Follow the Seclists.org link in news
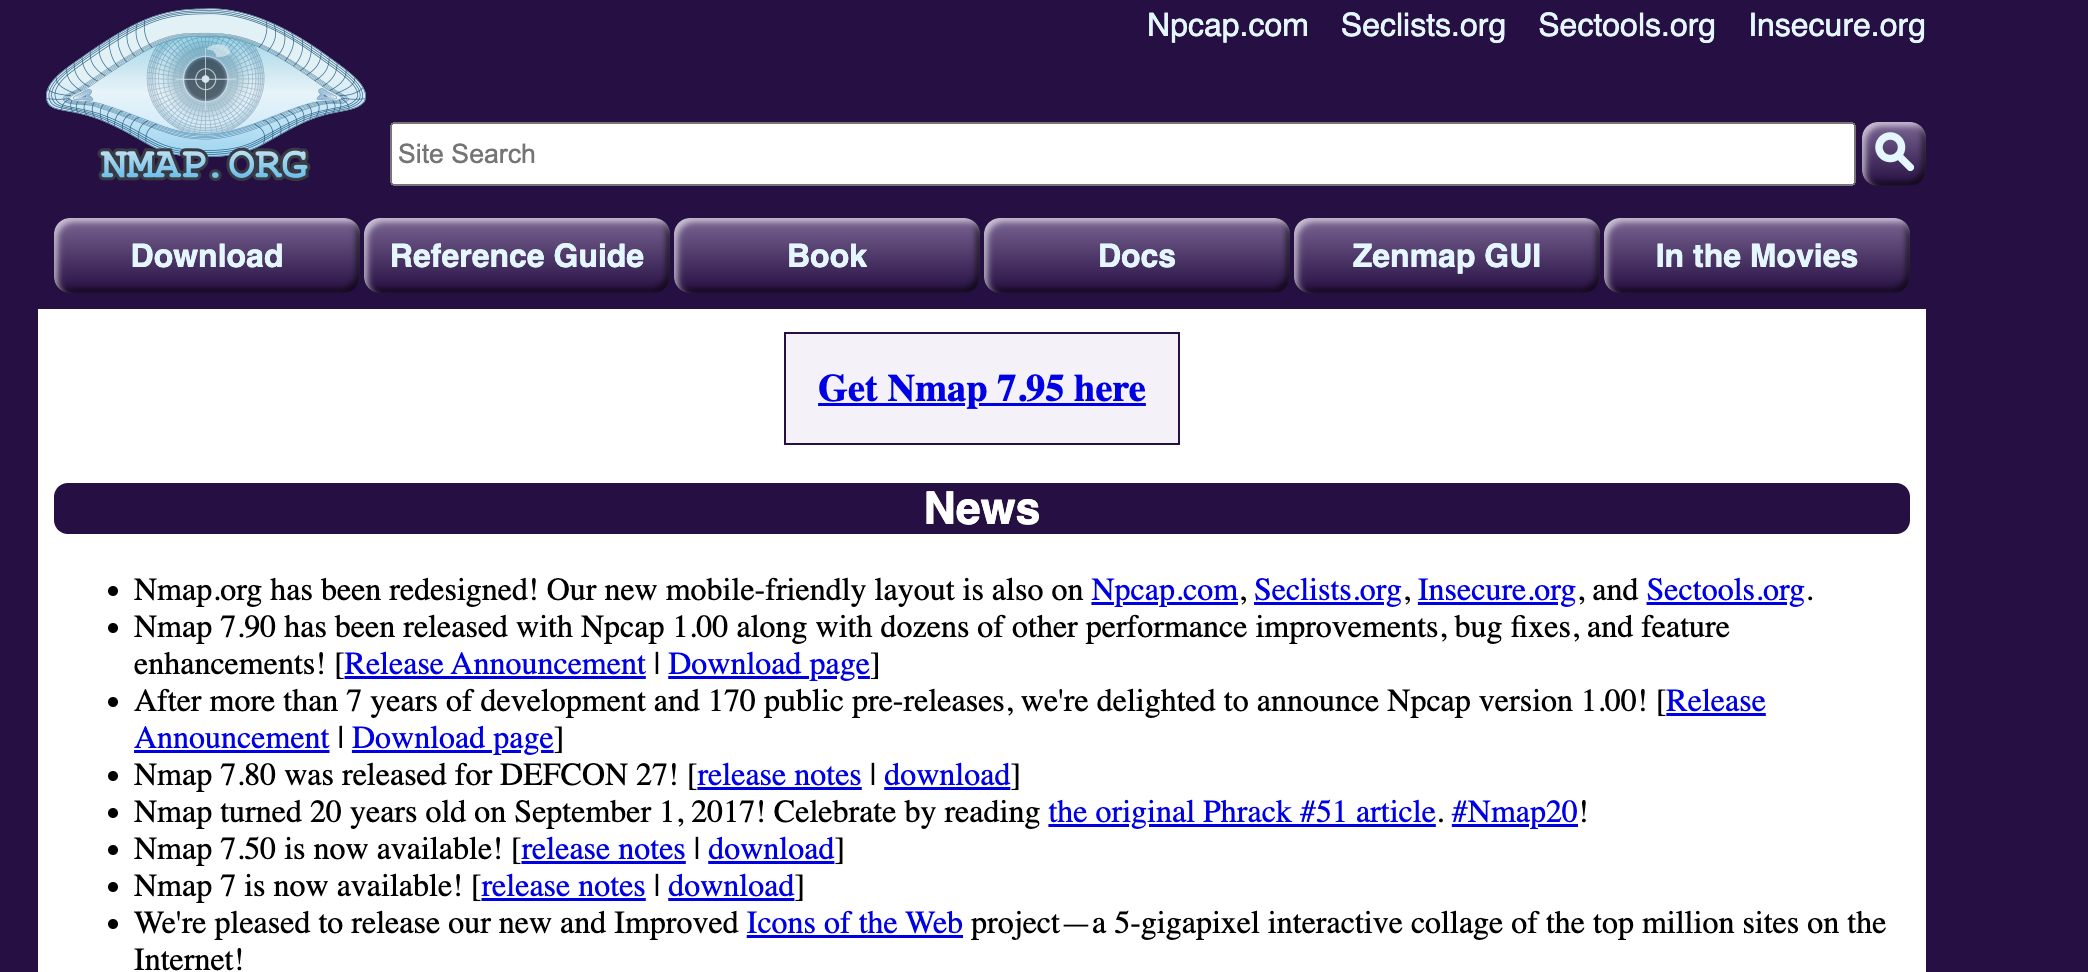This screenshot has width=2088, height=972. coord(1328,590)
